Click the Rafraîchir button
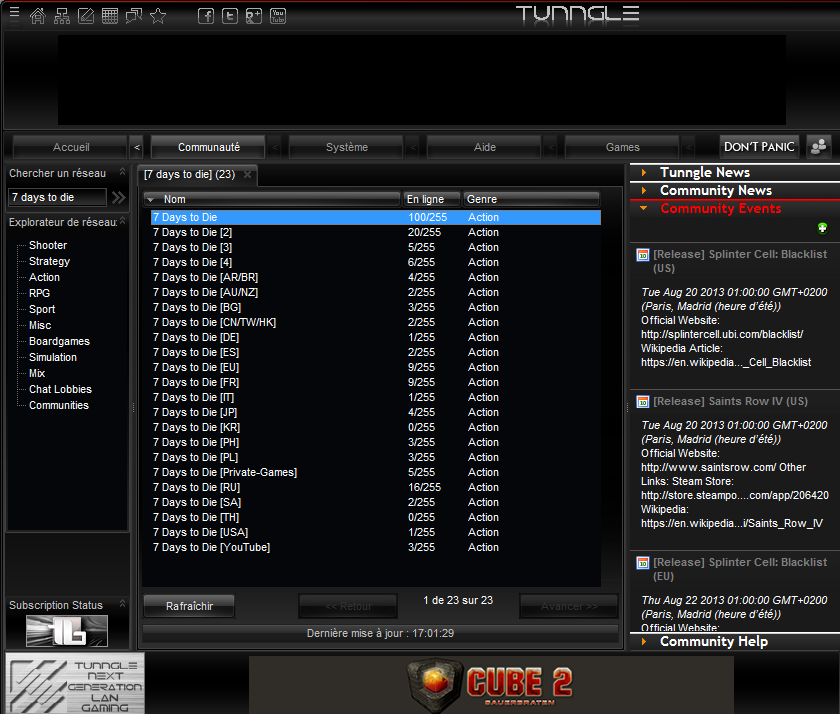The height and width of the screenshot is (714, 840). click(189, 606)
